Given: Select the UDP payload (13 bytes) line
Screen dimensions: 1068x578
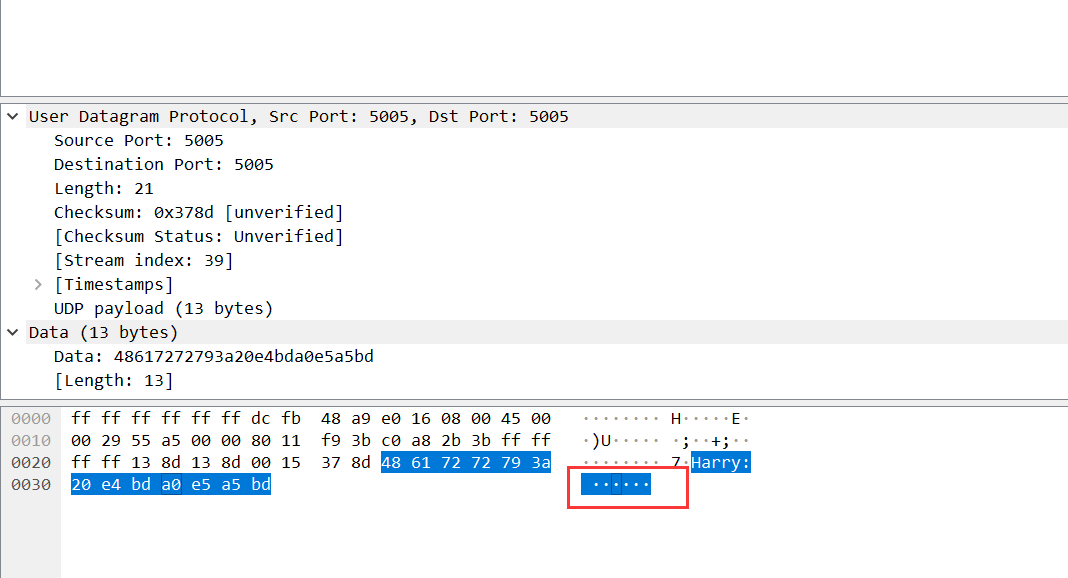Looking at the screenshot, I should tap(163, 308).
